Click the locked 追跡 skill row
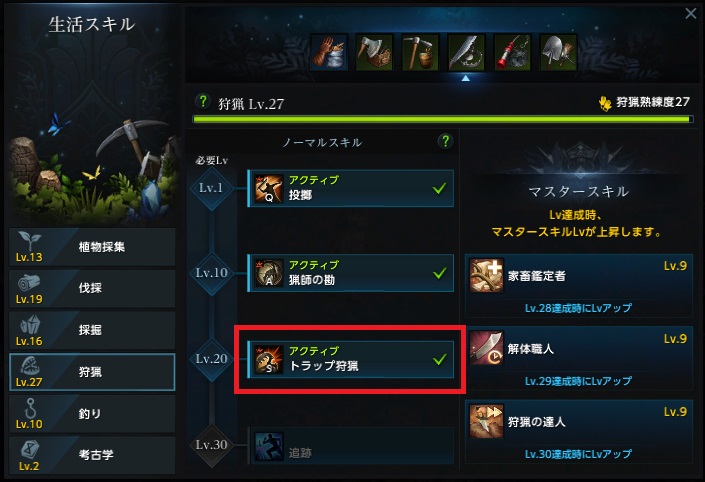 click(351, 446)
